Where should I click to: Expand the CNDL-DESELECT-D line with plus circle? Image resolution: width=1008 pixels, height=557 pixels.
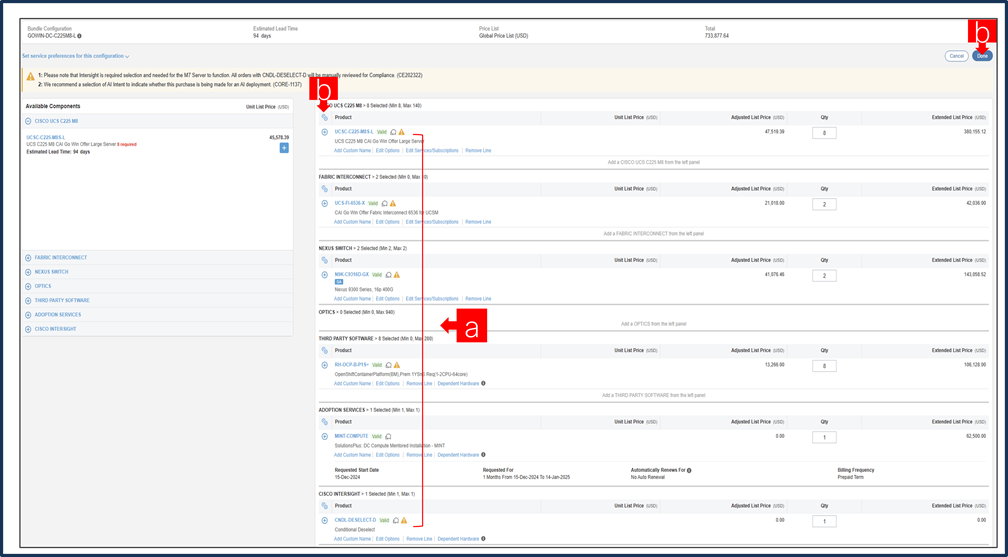(x=325, y=520)
